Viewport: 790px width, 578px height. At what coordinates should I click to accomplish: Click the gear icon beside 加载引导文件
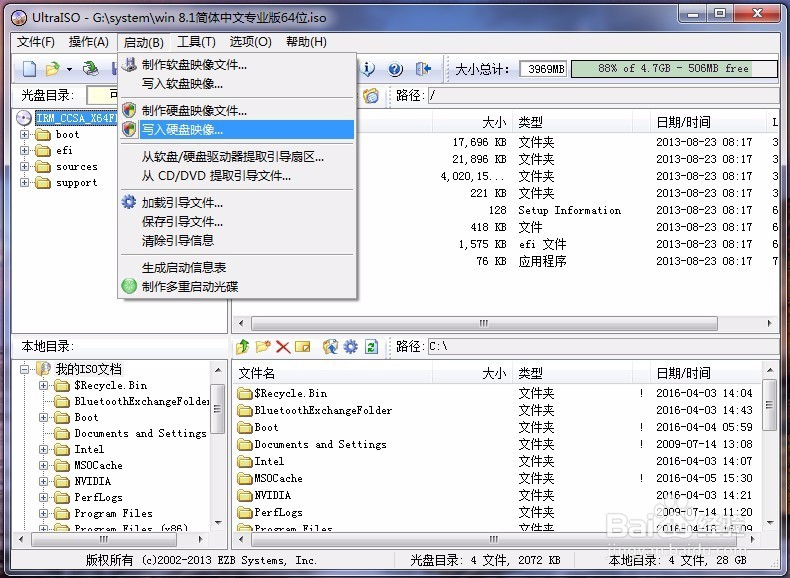point(129,202)
